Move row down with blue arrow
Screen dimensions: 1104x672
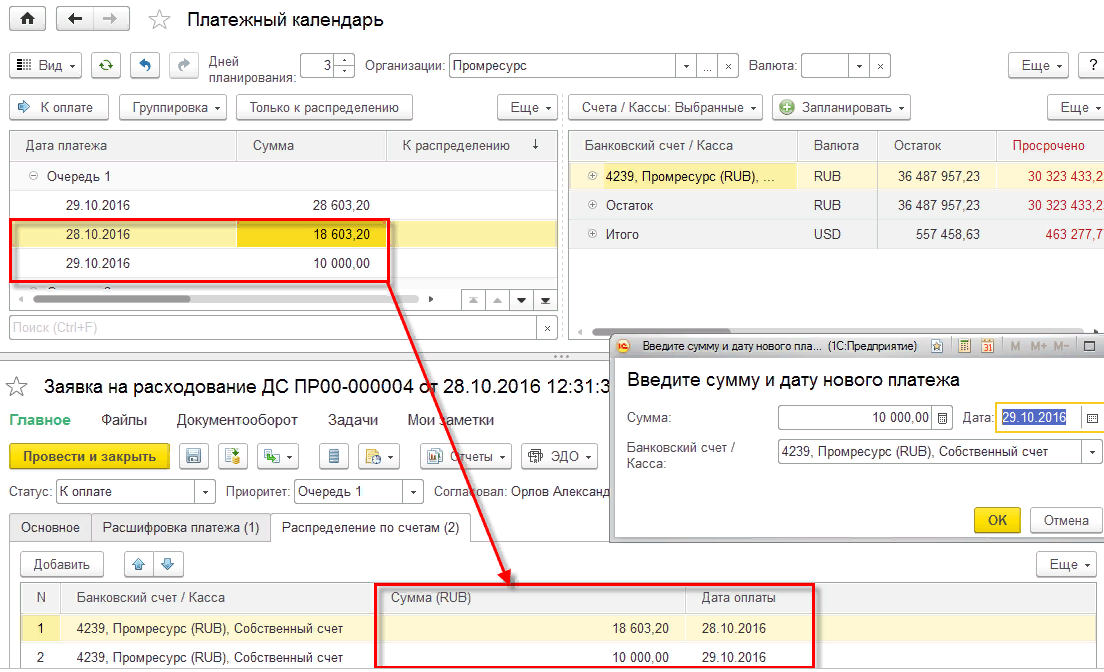point(167,564)
